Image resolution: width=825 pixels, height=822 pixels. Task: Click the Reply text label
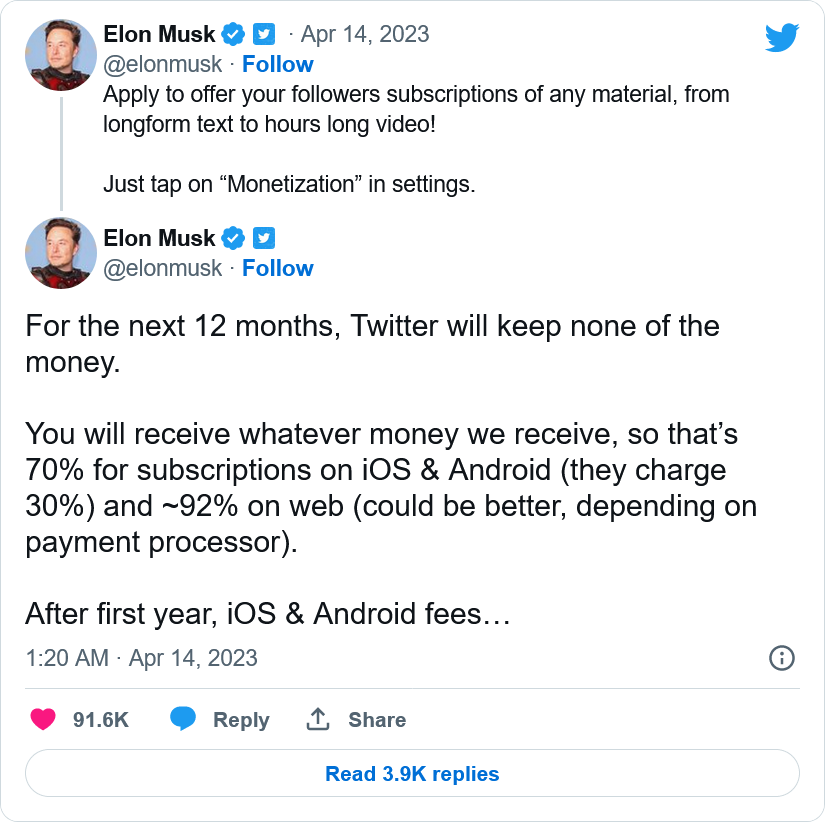click(x=241, y=720)
